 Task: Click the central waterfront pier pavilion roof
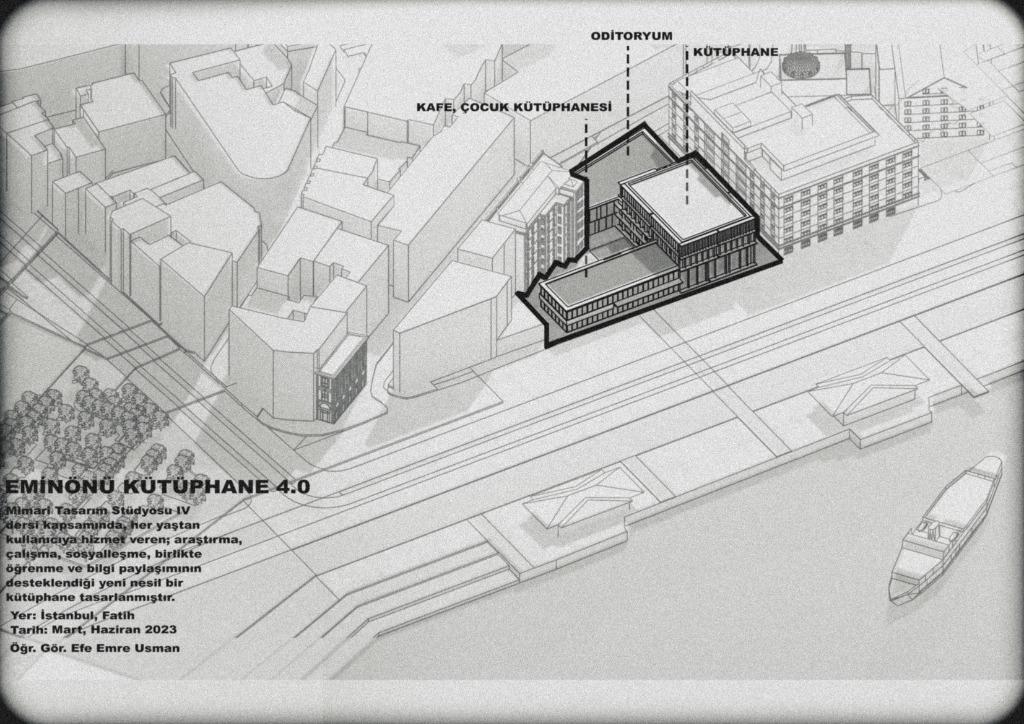[x=582, y=494]
